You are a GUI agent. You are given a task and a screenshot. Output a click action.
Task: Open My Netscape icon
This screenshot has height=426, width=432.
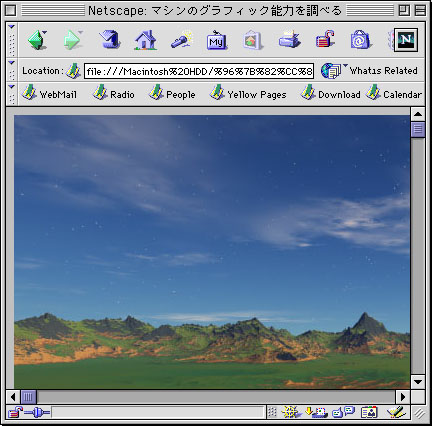(217, 40)
